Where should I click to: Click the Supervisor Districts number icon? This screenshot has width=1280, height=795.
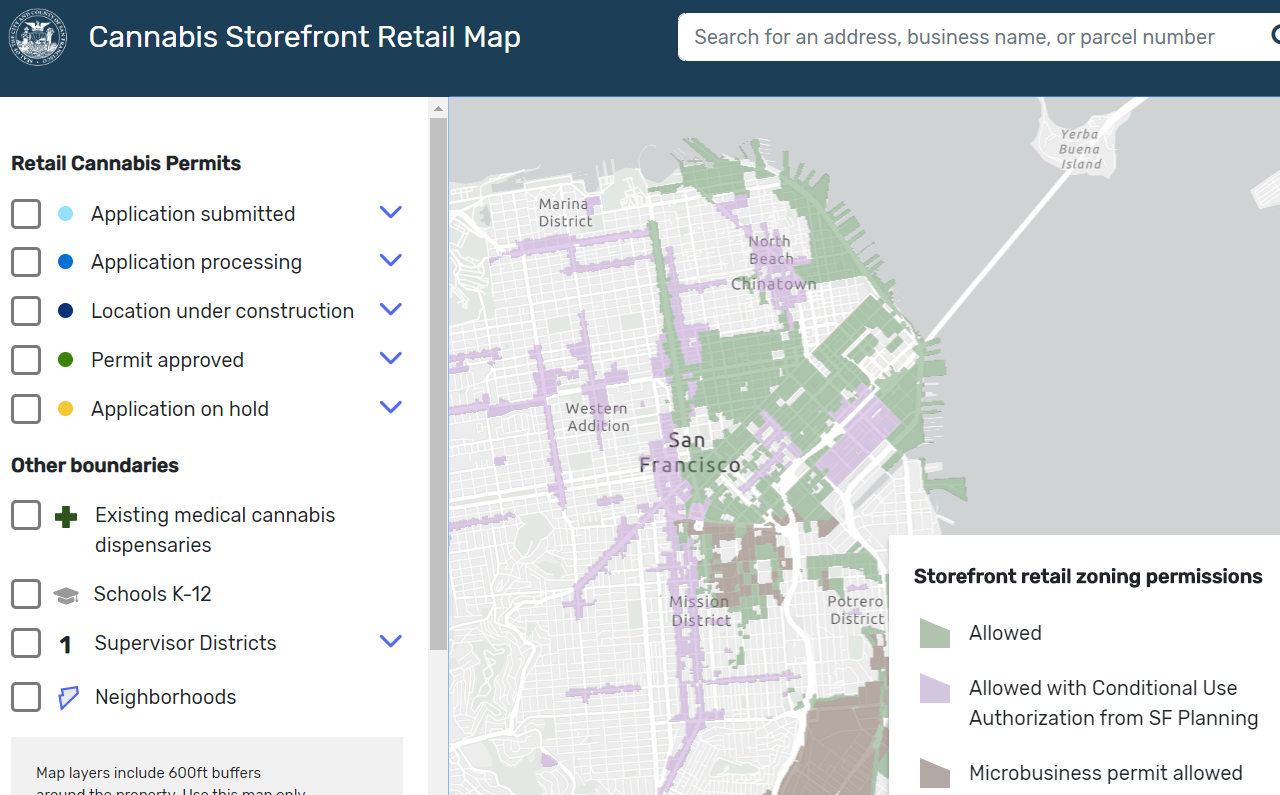tap(66, 643)
